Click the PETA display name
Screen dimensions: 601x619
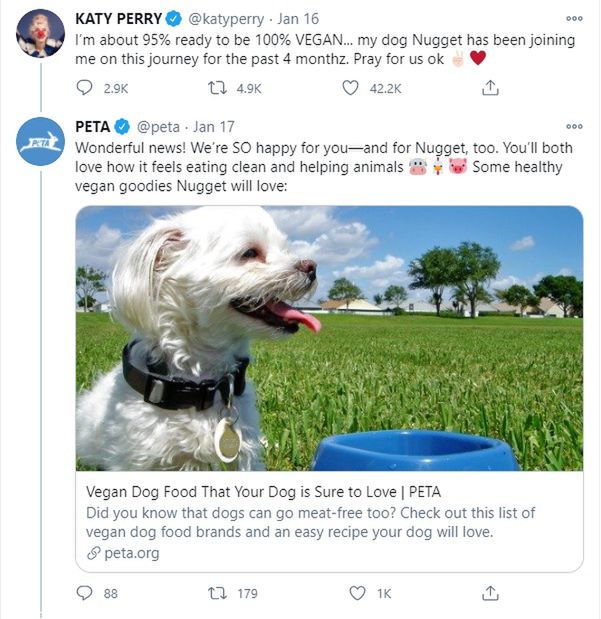click(93, 127)
